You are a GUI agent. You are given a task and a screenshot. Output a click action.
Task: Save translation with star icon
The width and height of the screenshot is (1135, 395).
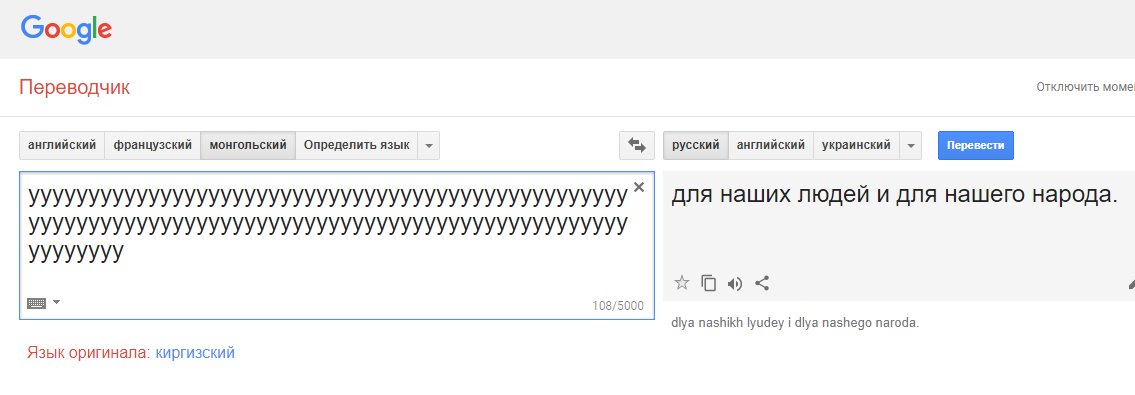coord(682,283)
